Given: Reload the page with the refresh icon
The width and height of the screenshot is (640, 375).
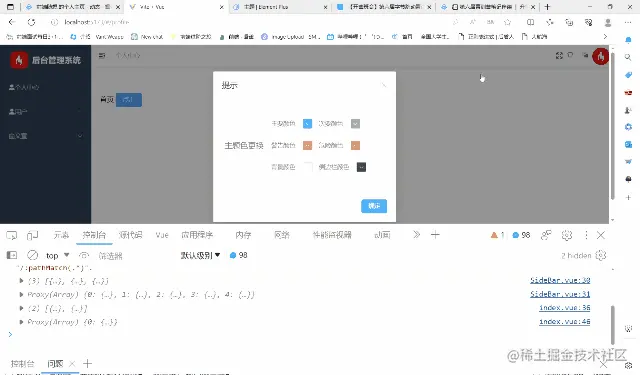Looking at the screenshot, I should [x=31, y=22].
